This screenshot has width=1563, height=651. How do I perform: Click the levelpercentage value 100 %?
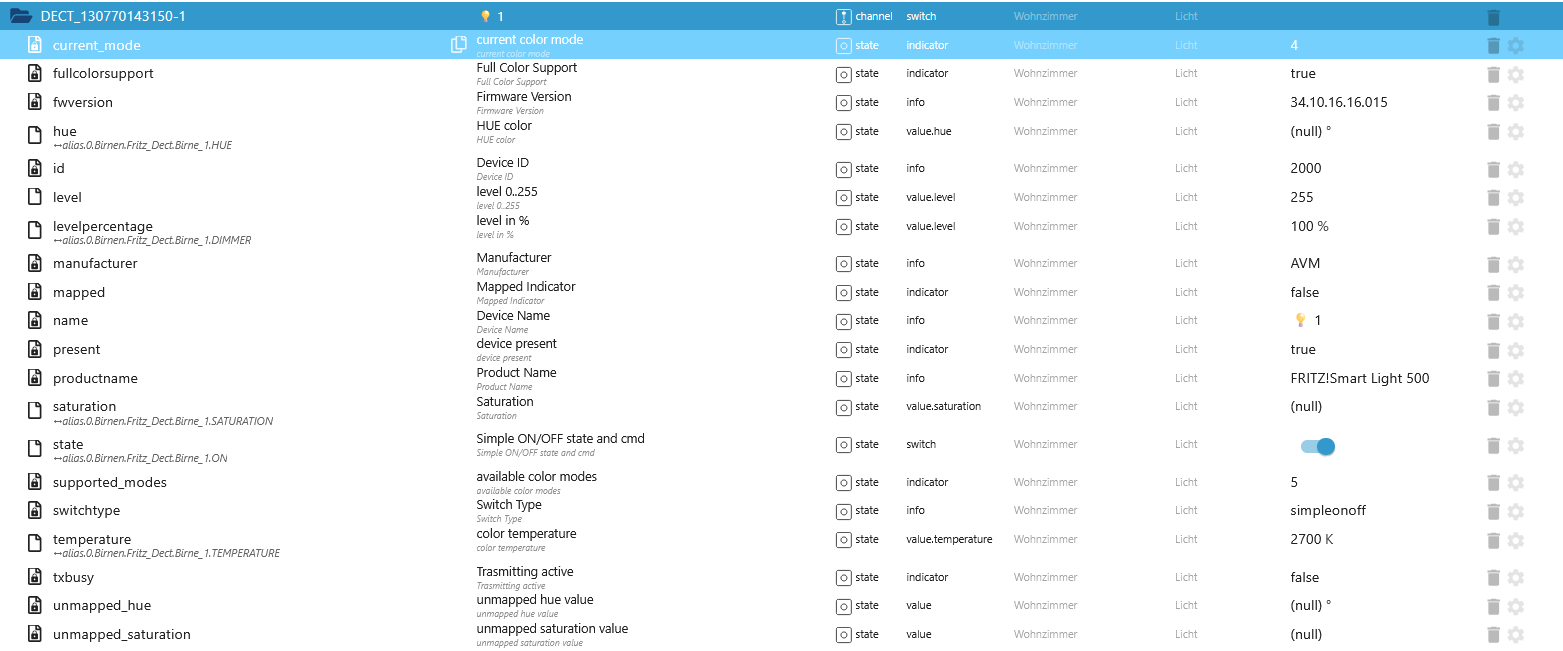1310,226
